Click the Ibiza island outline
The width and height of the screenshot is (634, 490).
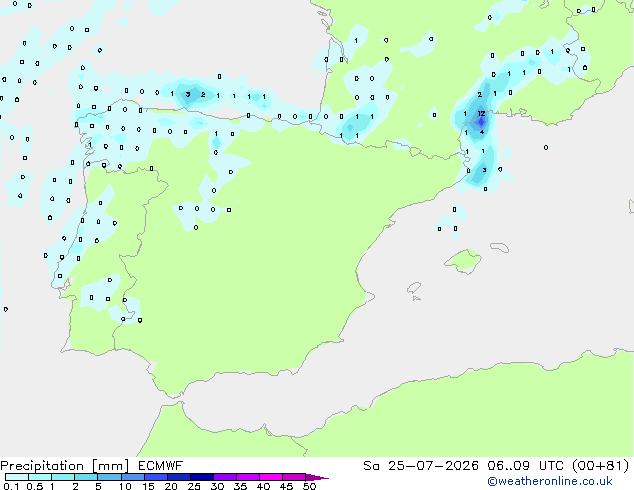(414, 288)
